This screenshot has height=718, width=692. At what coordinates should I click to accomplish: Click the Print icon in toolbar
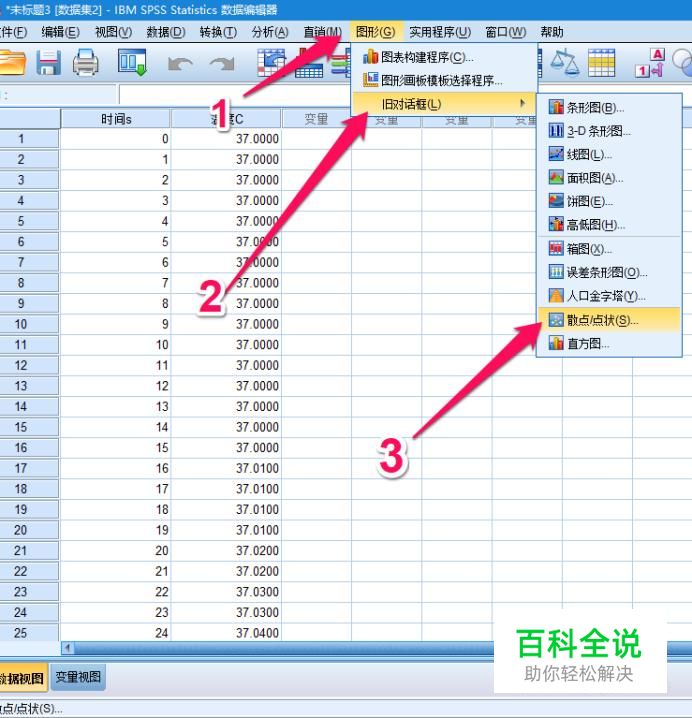86,62
